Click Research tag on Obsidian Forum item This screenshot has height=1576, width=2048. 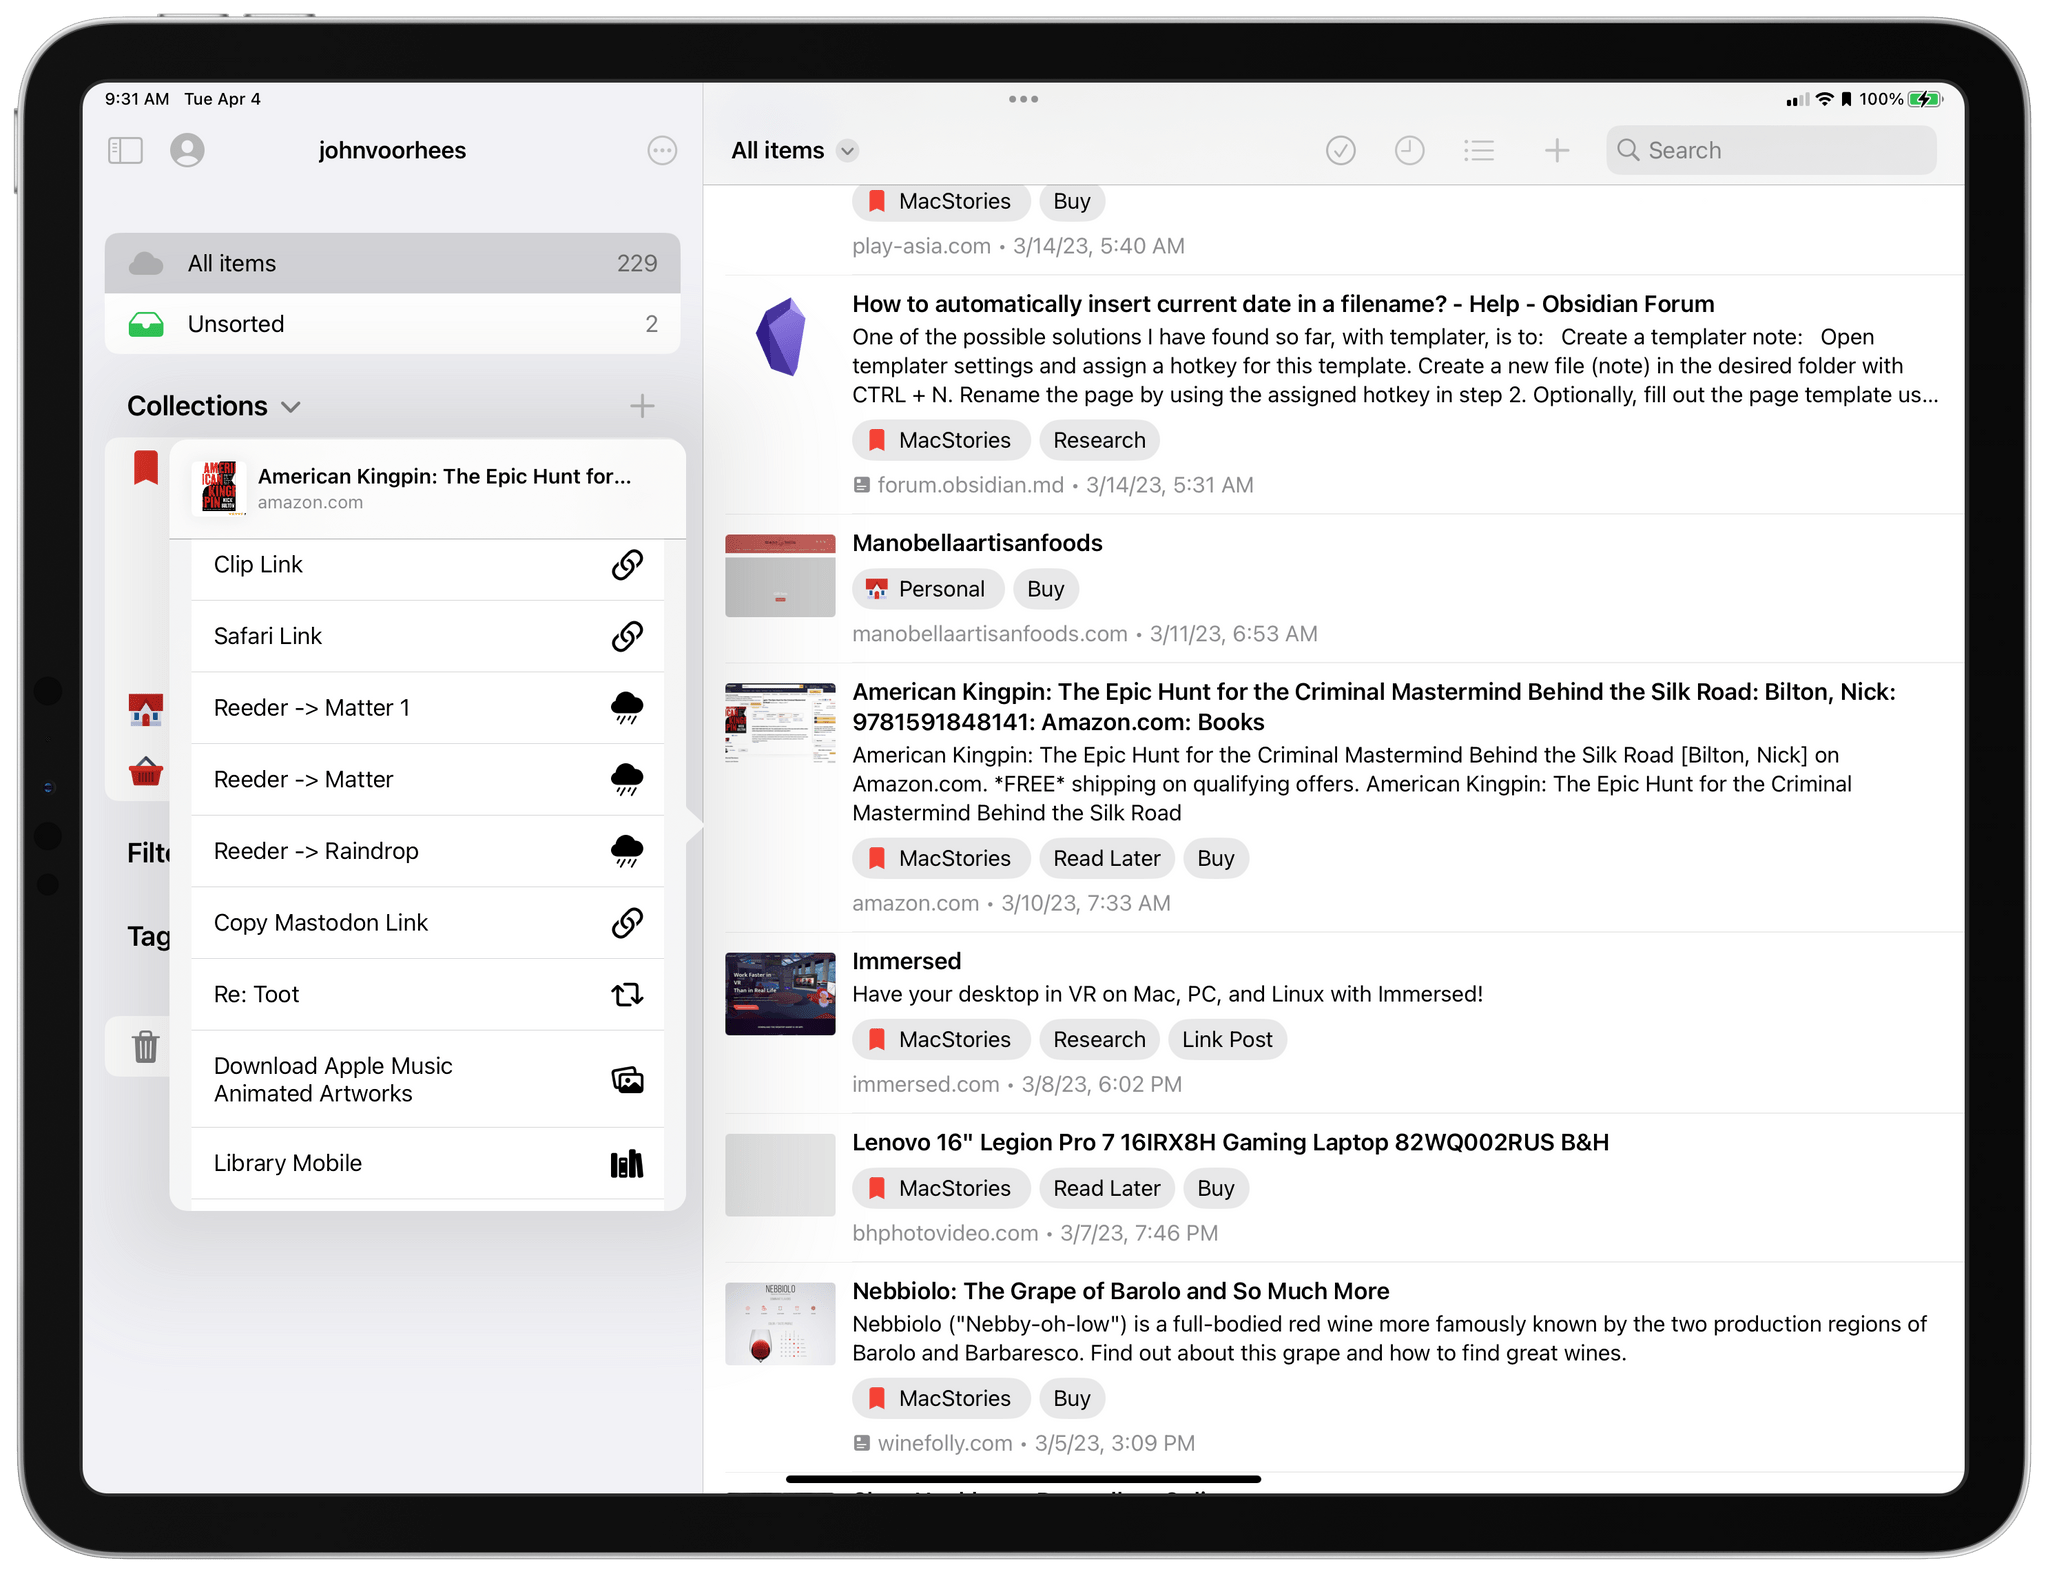[x=1099, y=440]
